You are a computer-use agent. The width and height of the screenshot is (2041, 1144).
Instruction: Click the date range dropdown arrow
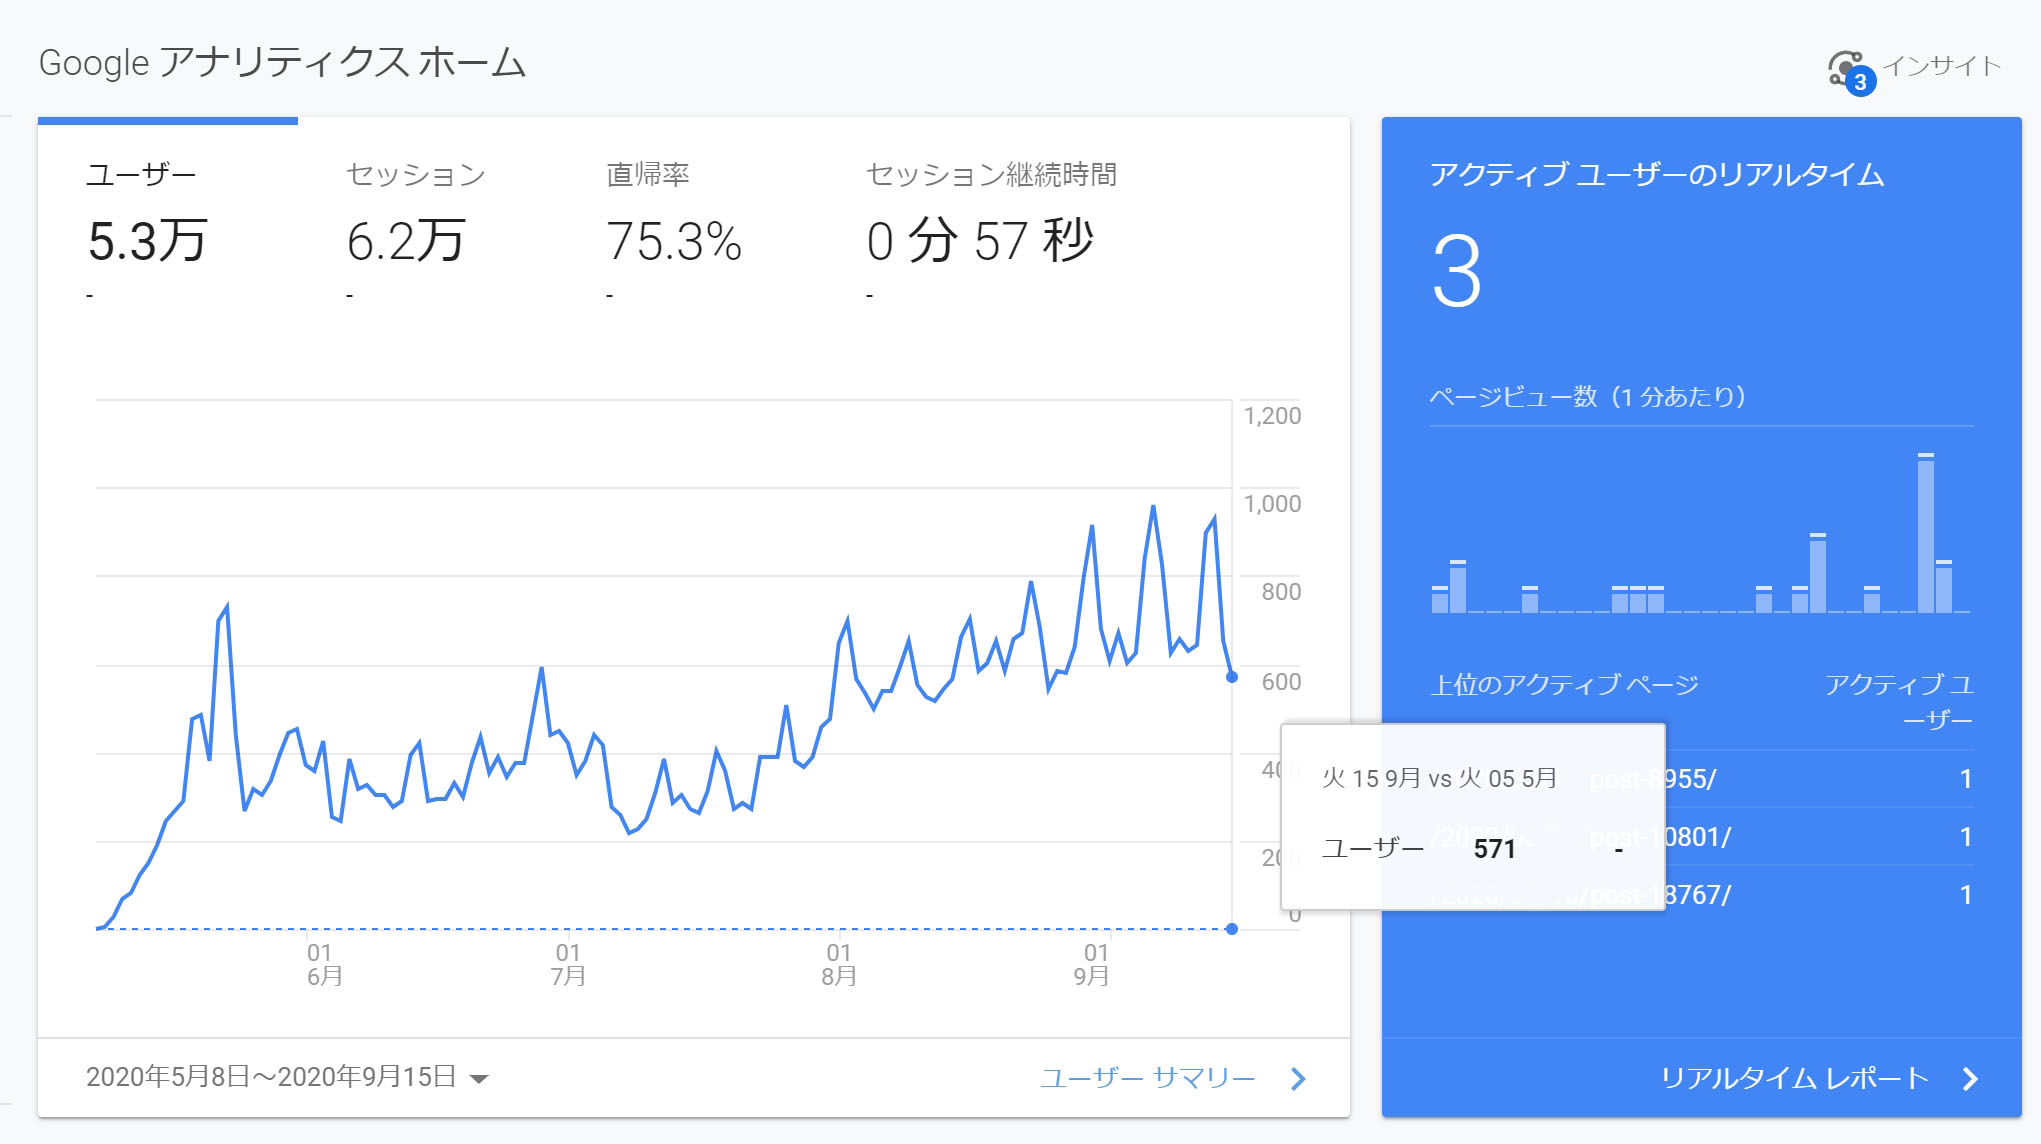coord(479,1078)
